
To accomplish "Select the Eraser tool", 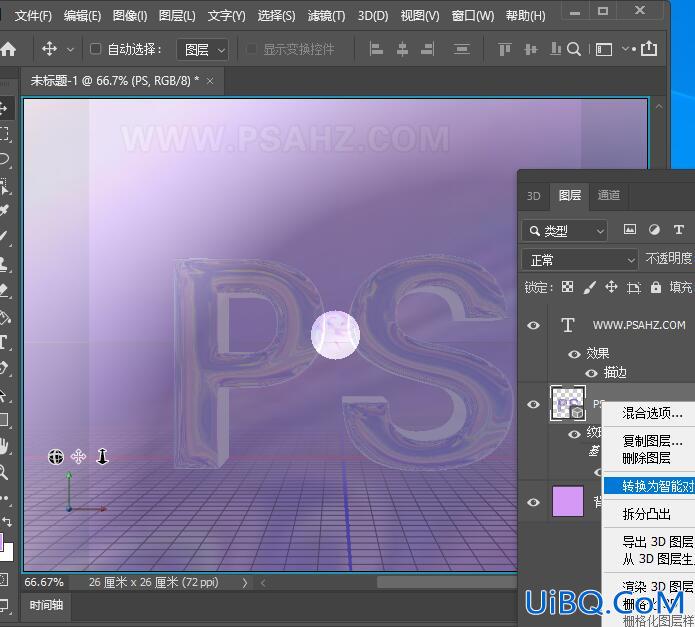I will tap(4, 290).
